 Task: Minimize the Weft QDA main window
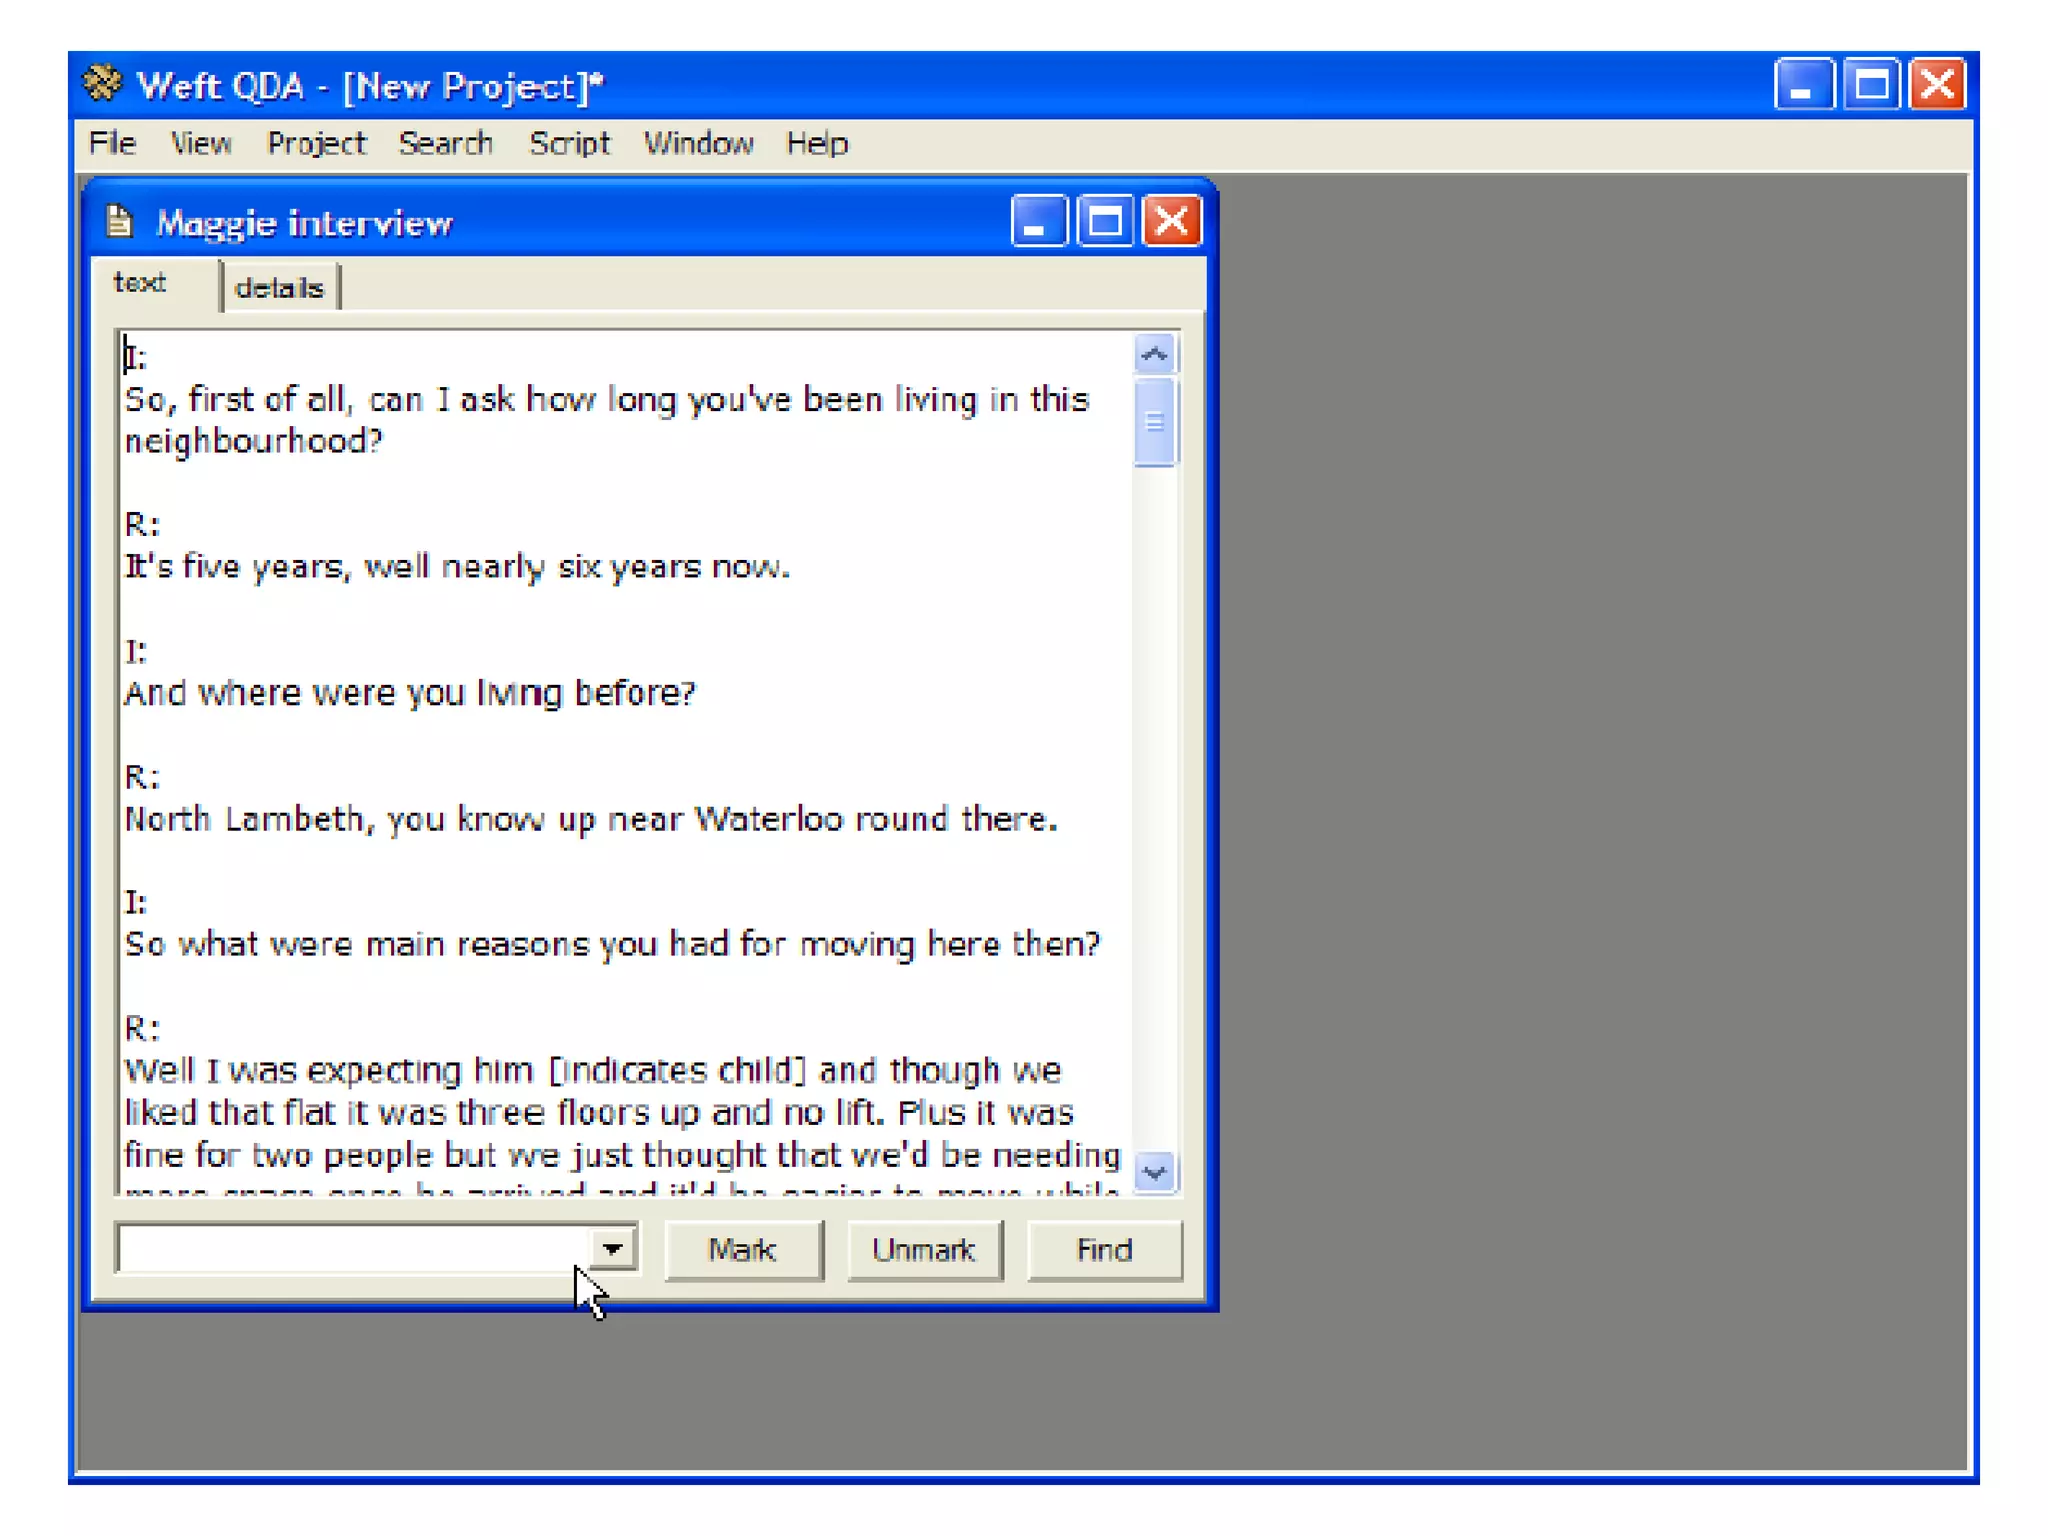click(1803, 84)
